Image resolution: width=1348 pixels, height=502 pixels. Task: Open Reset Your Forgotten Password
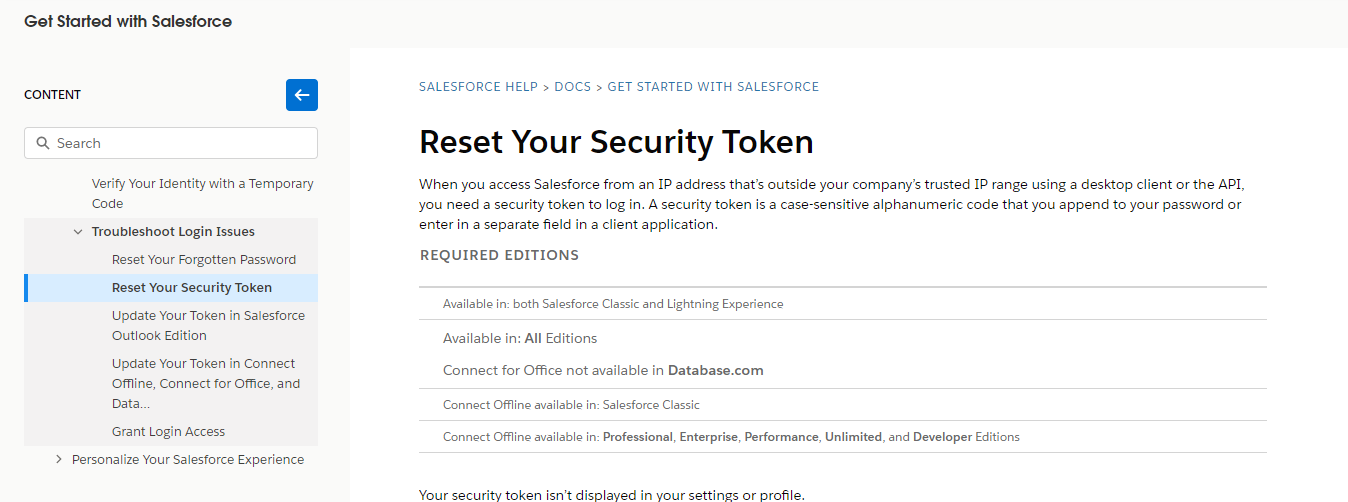[204, 260]
